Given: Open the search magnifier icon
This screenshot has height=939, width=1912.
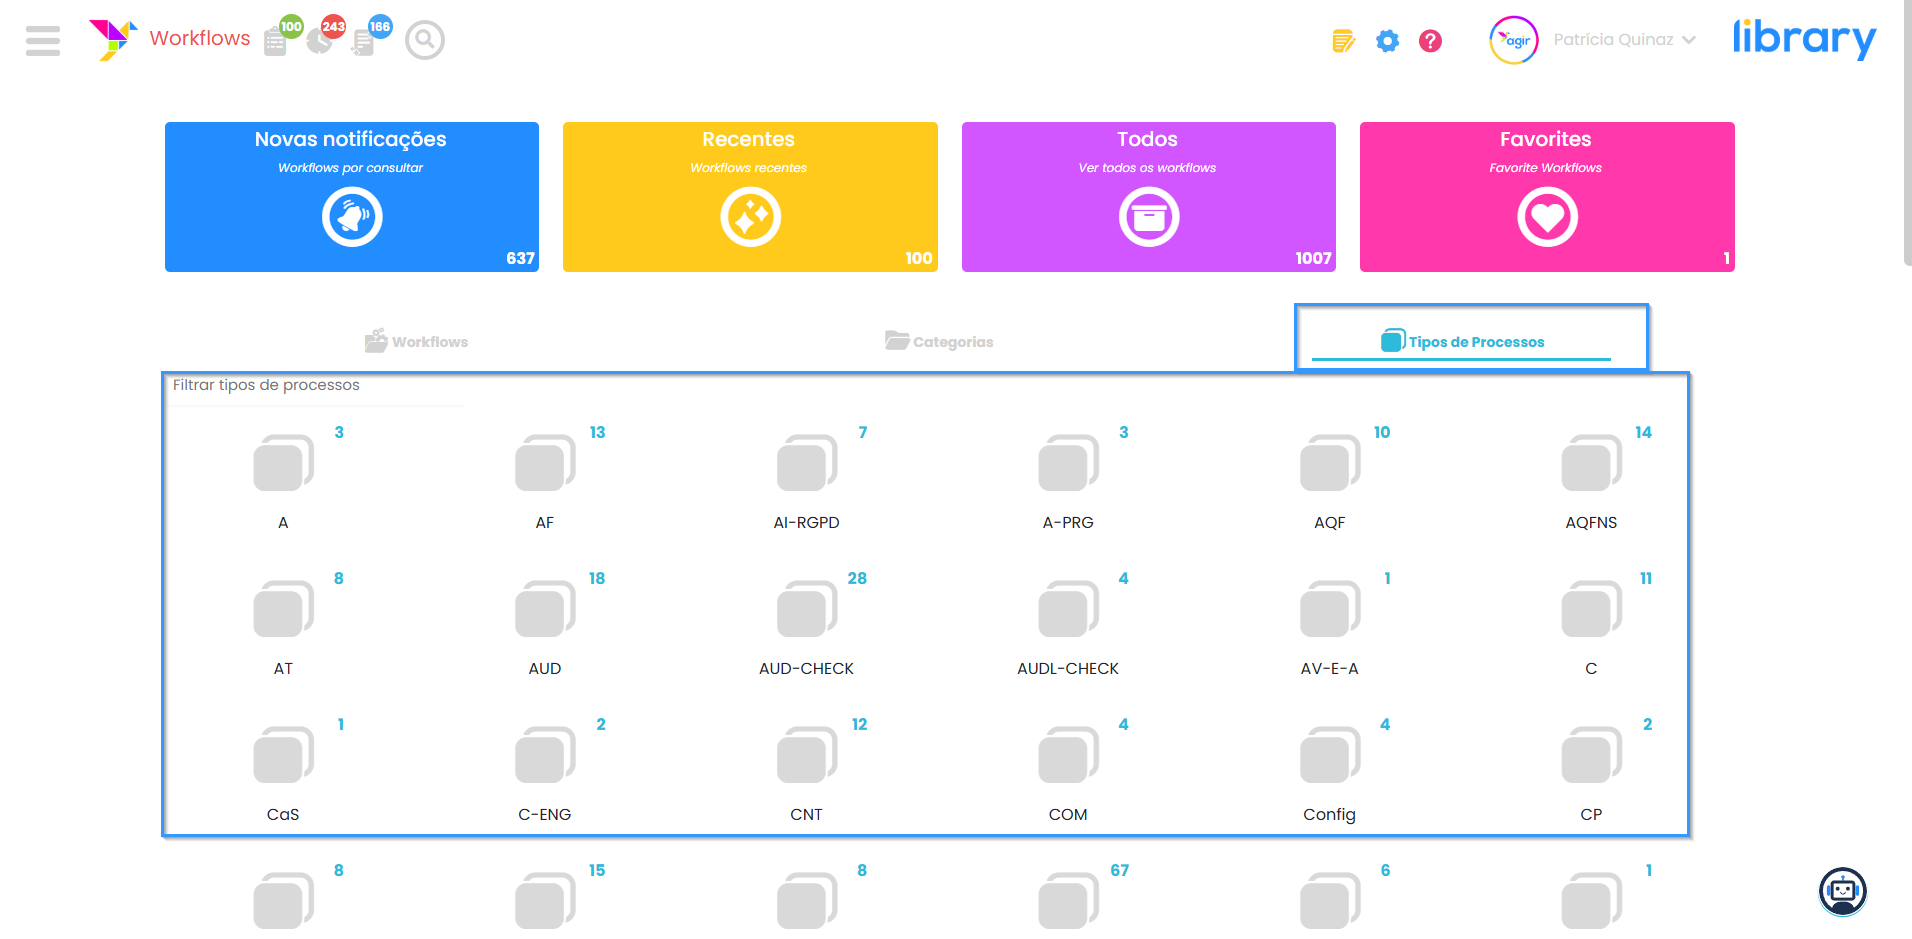Looking at the screenshot, I should [x=425, y=40].
